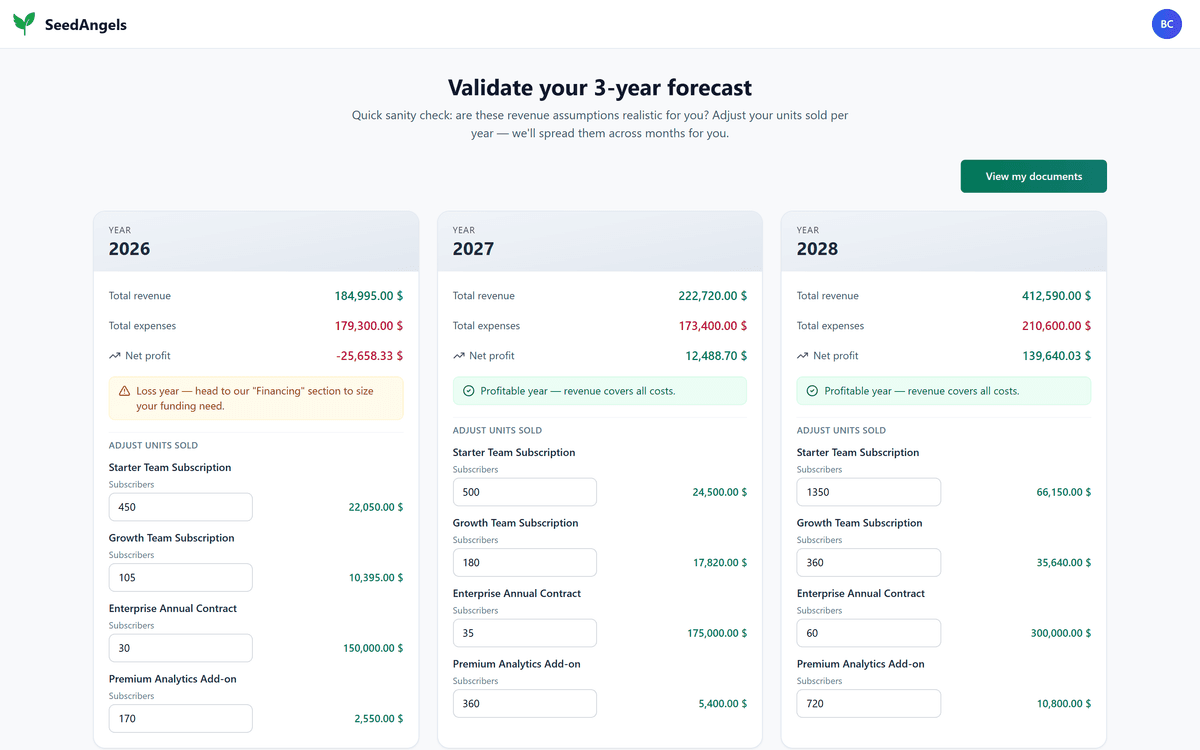Edit 2027 Growth Team Subscription field 180
Screen dimensions: 1200x750
coord(525,562)
